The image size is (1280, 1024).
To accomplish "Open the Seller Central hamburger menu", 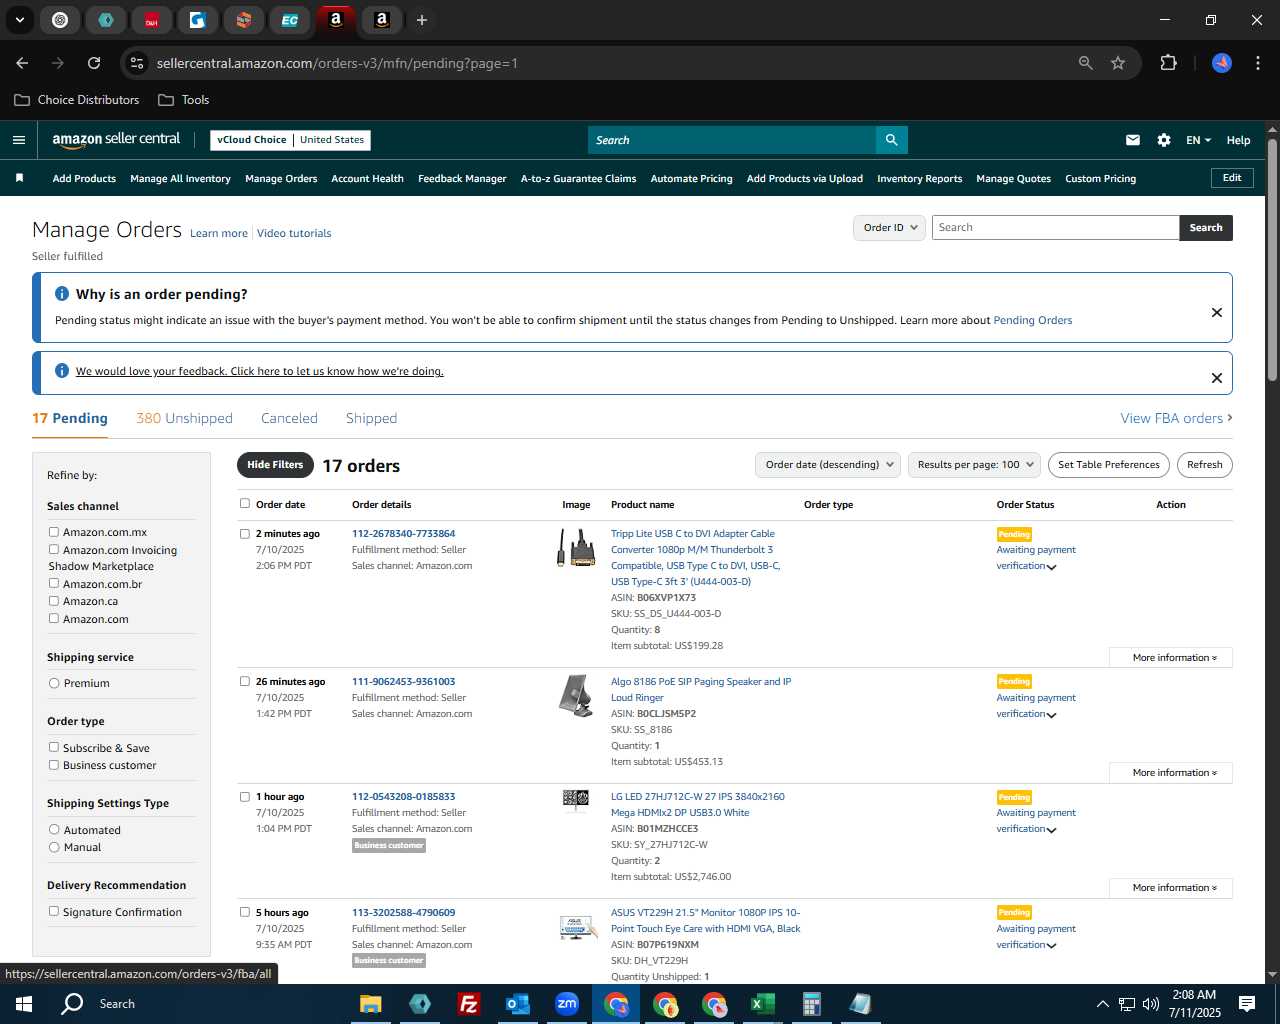I will point(19,140).
